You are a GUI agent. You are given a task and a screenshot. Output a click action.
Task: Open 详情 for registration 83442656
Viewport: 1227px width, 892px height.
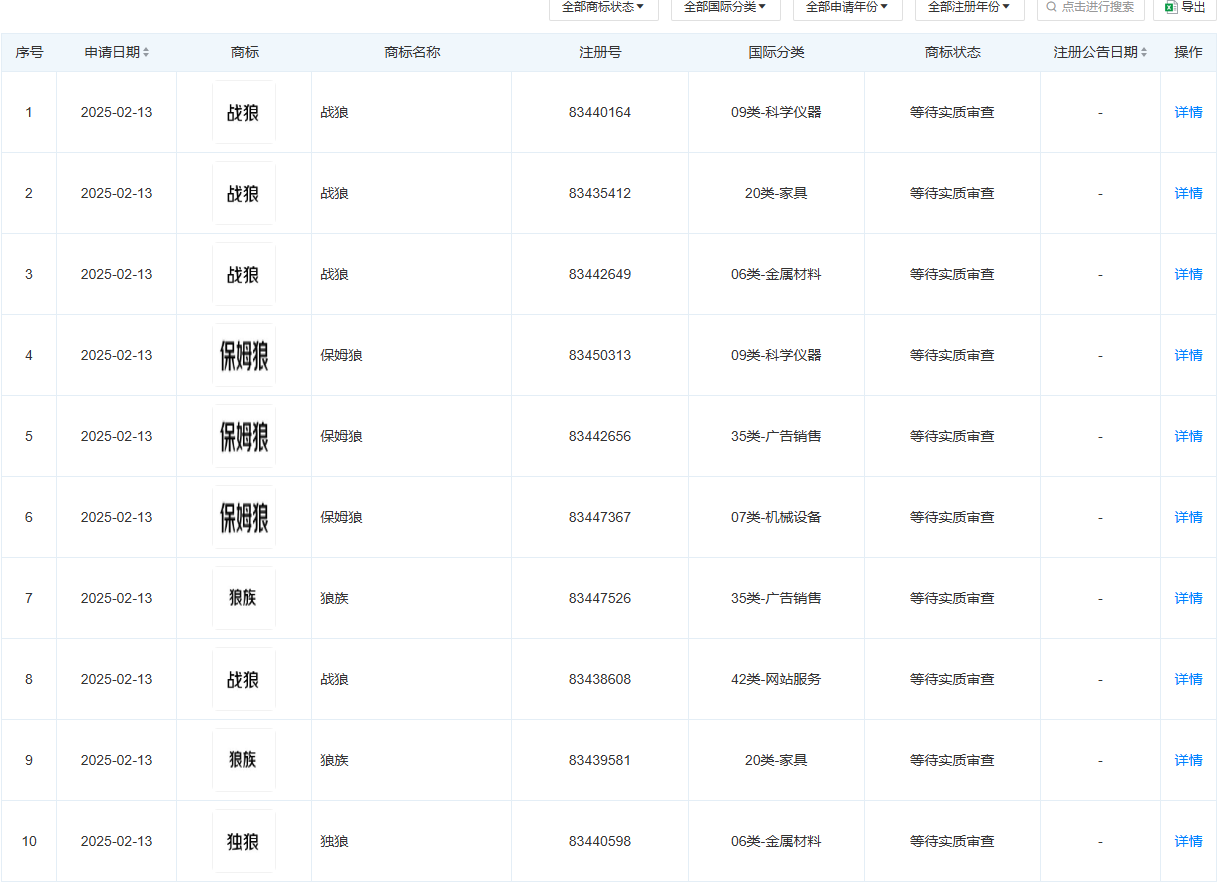pyautogui.click(x=1188, y=436)
